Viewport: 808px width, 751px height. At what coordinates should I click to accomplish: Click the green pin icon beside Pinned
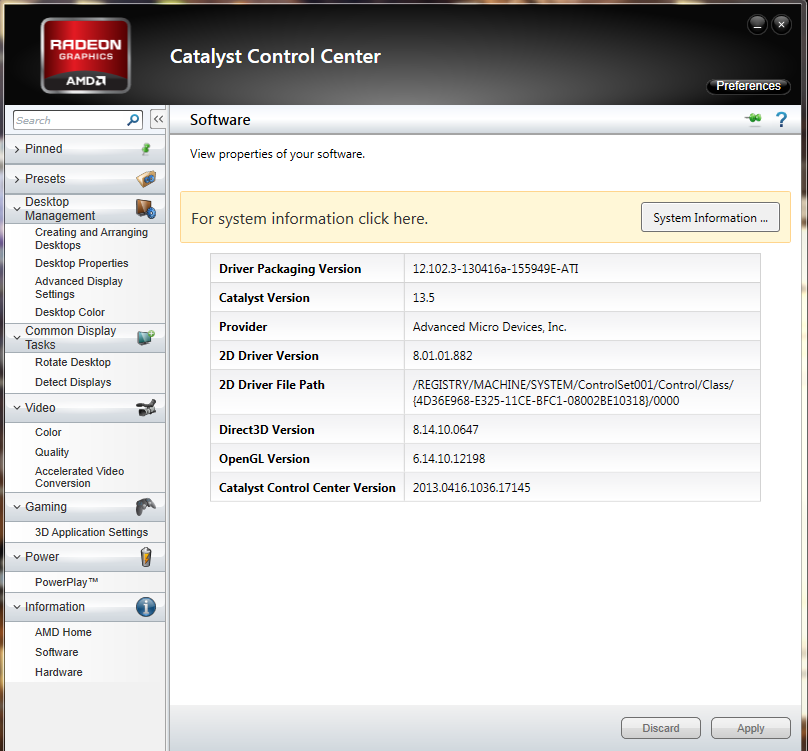(x=146, y=149)
